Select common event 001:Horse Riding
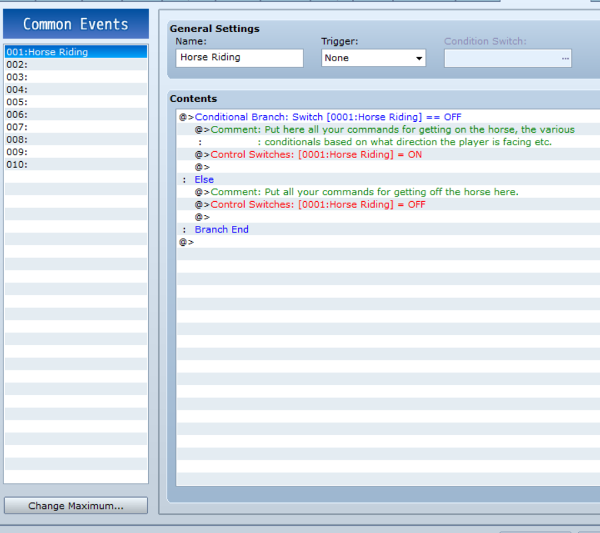This screenshot has height=533, width=600. (76, 52)
